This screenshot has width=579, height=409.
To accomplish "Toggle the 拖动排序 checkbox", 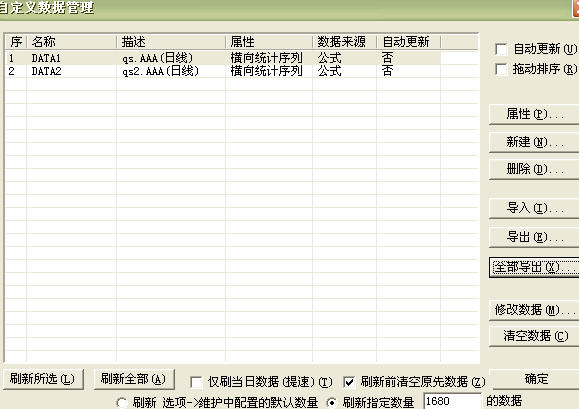I will [501, 69].
